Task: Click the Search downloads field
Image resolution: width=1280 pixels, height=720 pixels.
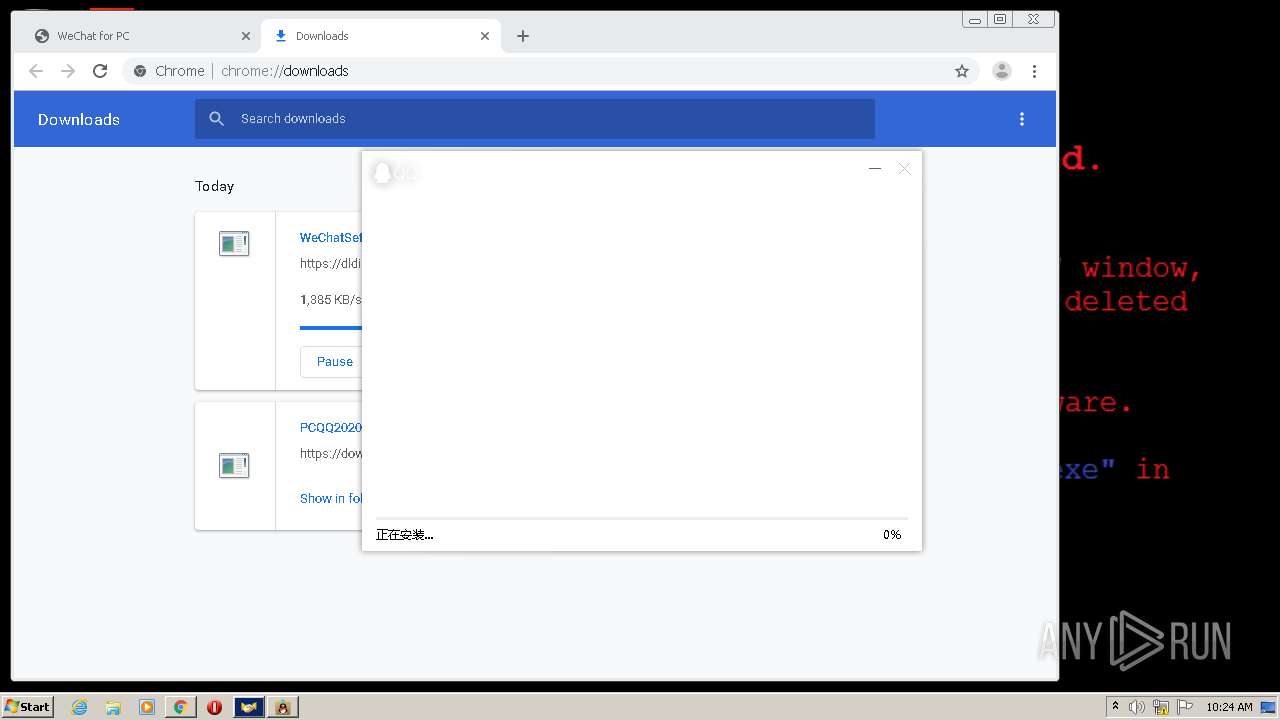Action: coord(535,119)
